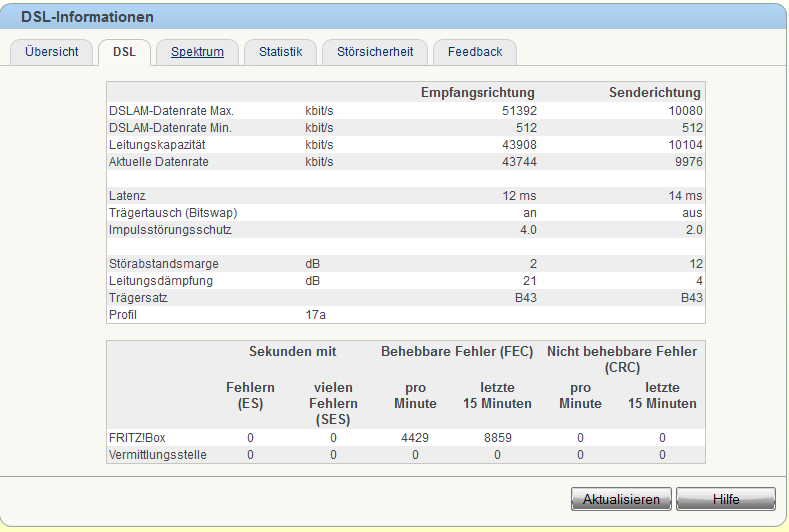This screenshot has height=532, width=789.
Task: Click the Störabstandsmarge send value 12
Action: 696,264
